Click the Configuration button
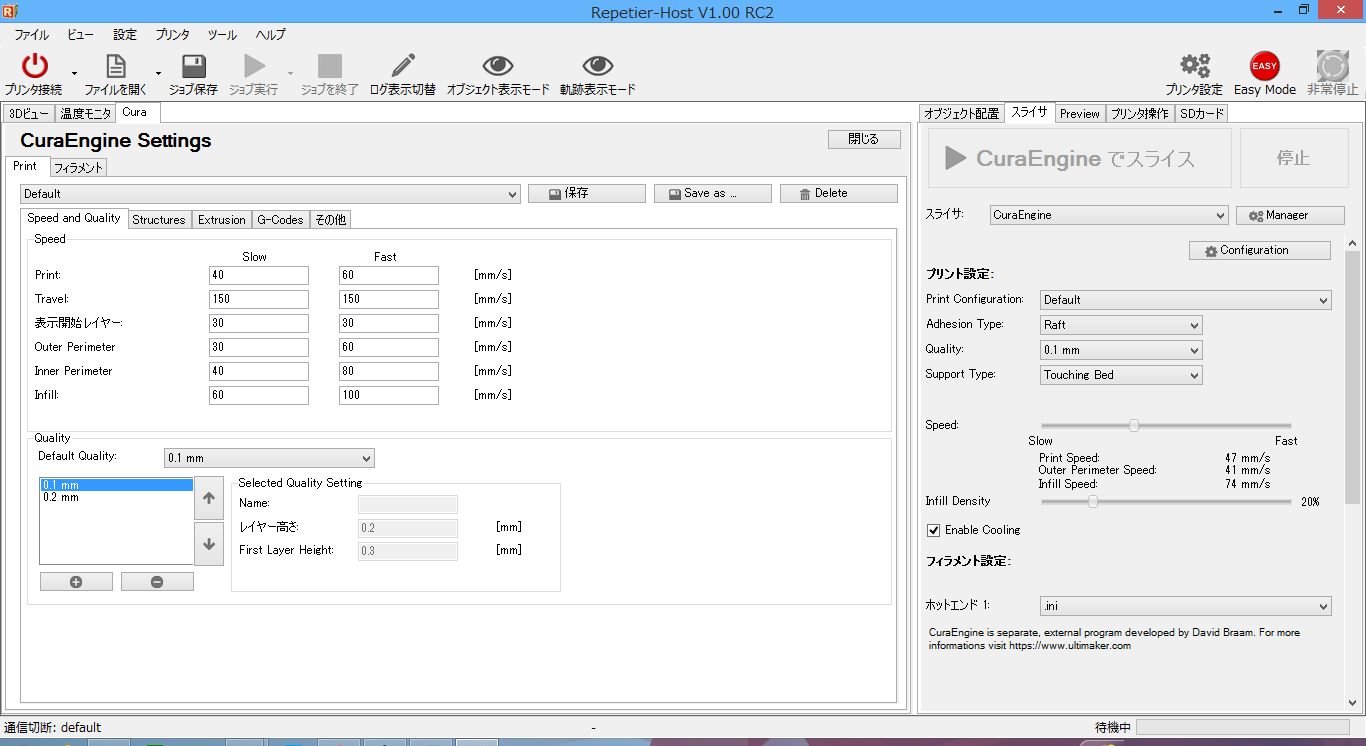 pyautogui.click(x=1260, y=250)
